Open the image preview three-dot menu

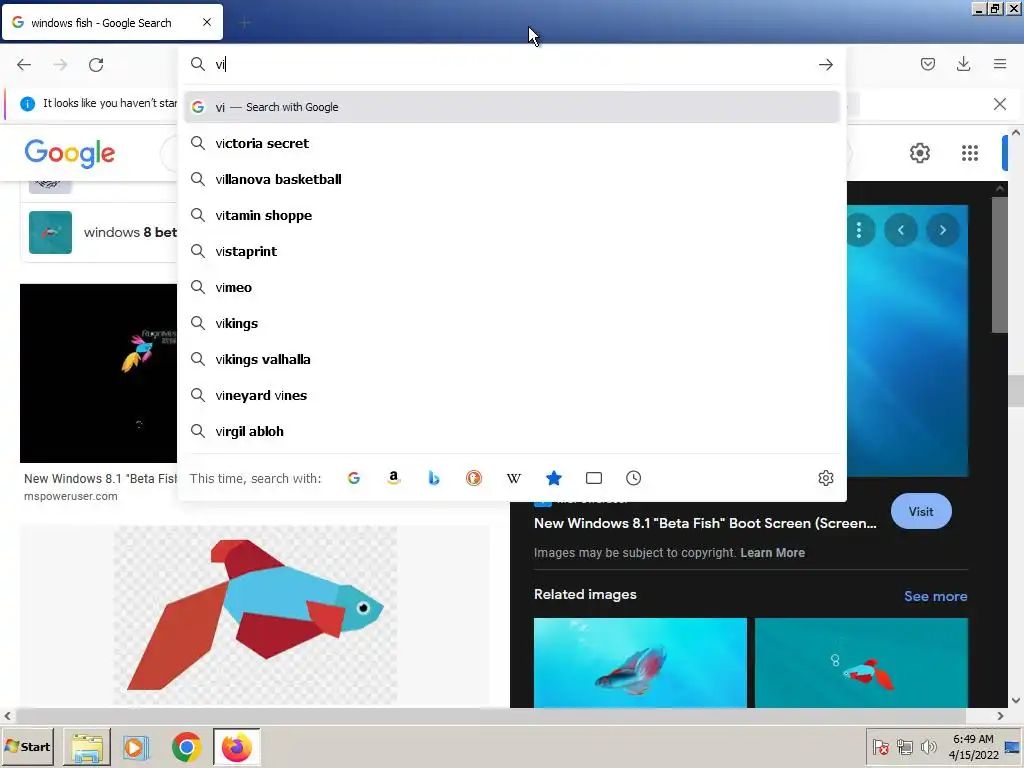click(x=859, y=230)
